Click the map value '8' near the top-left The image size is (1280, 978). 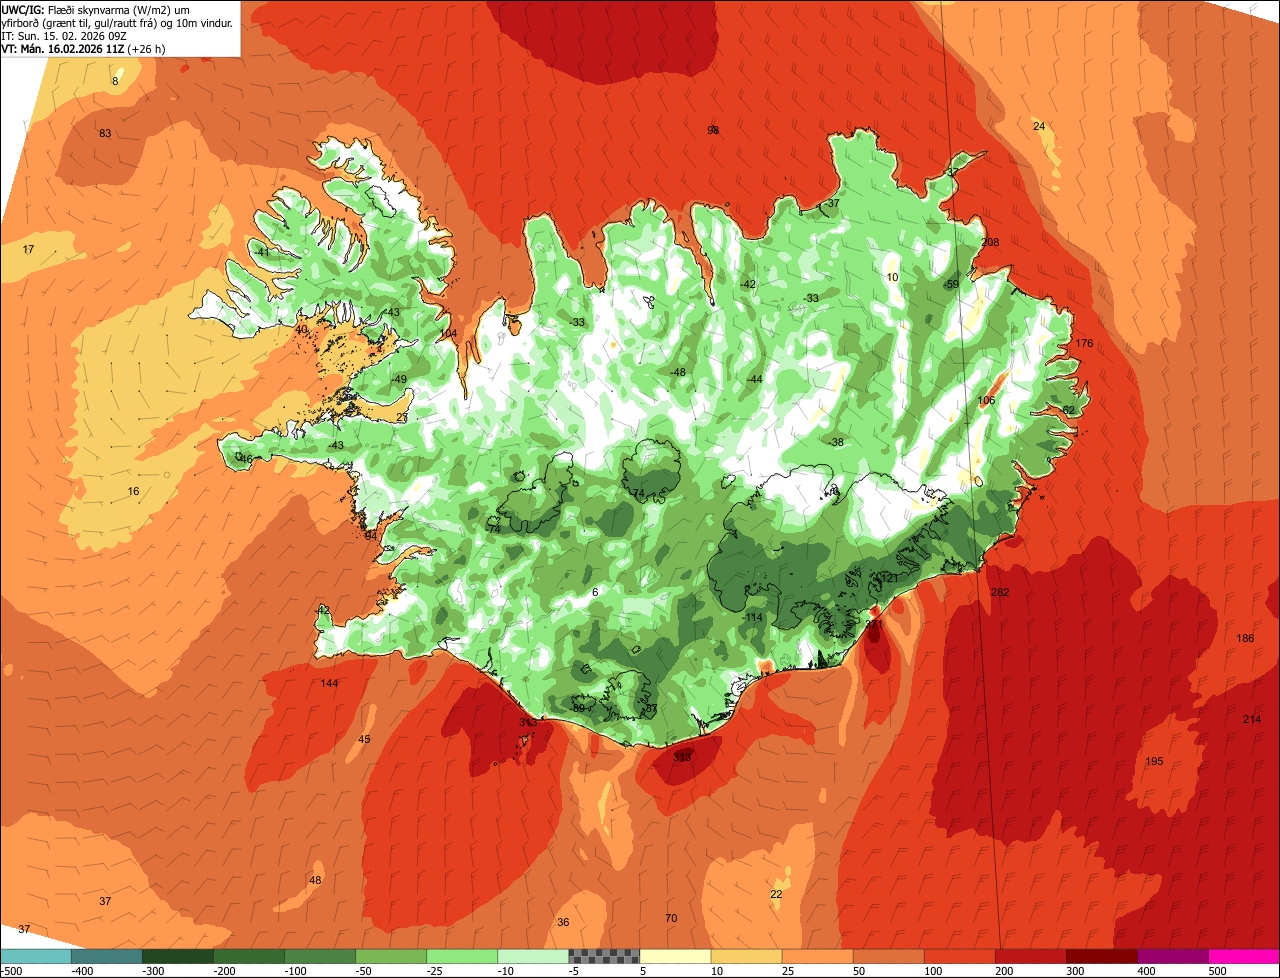pyautogui.click(x=115, y=81)
